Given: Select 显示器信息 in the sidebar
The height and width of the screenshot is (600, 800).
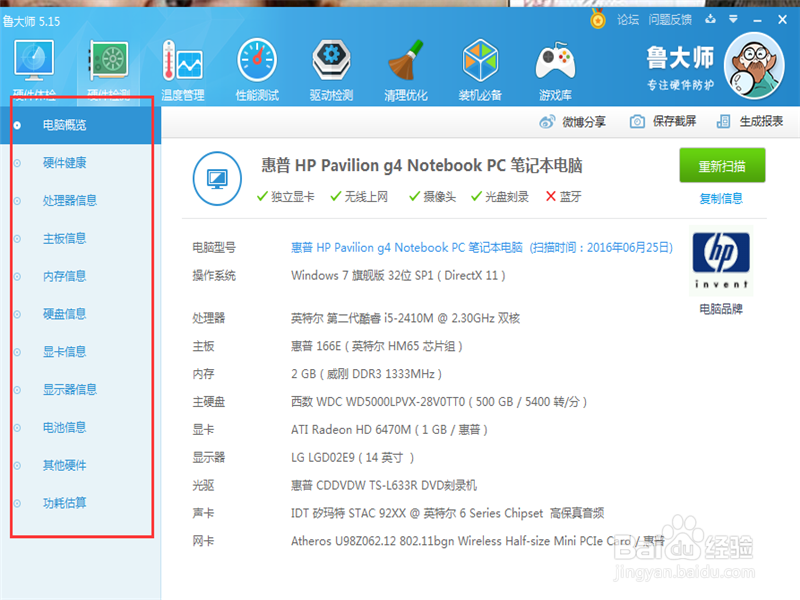Looking at the screenshot, I should [70, 389].
